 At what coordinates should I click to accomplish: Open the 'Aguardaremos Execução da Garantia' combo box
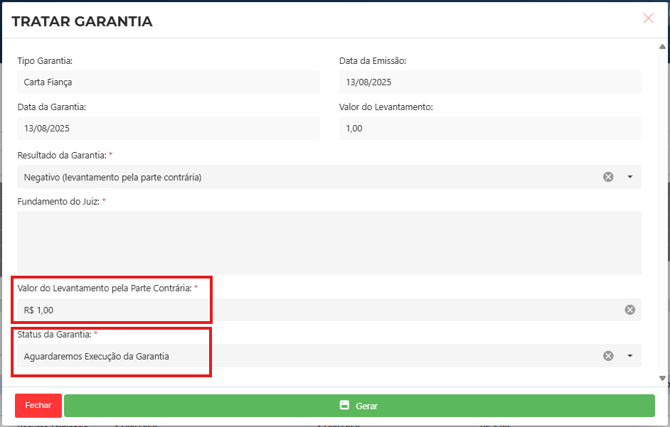[x=300, y=356]
